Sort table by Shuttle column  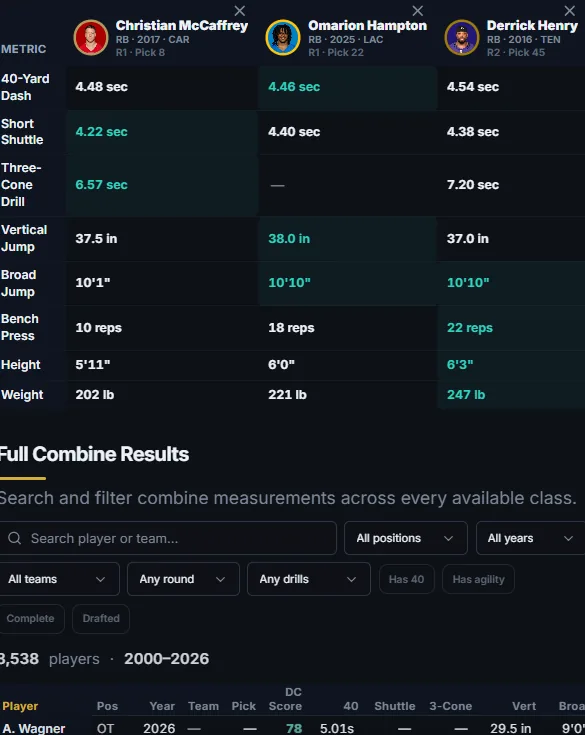pos(395,706)
